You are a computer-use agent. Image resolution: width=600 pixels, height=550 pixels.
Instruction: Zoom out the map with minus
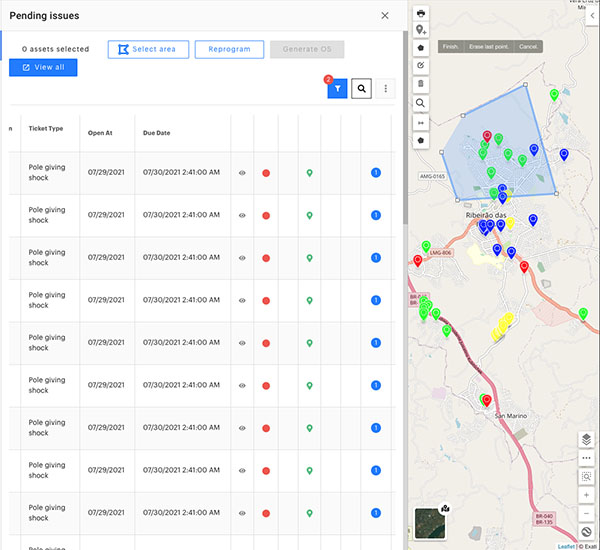pos(586,513)
